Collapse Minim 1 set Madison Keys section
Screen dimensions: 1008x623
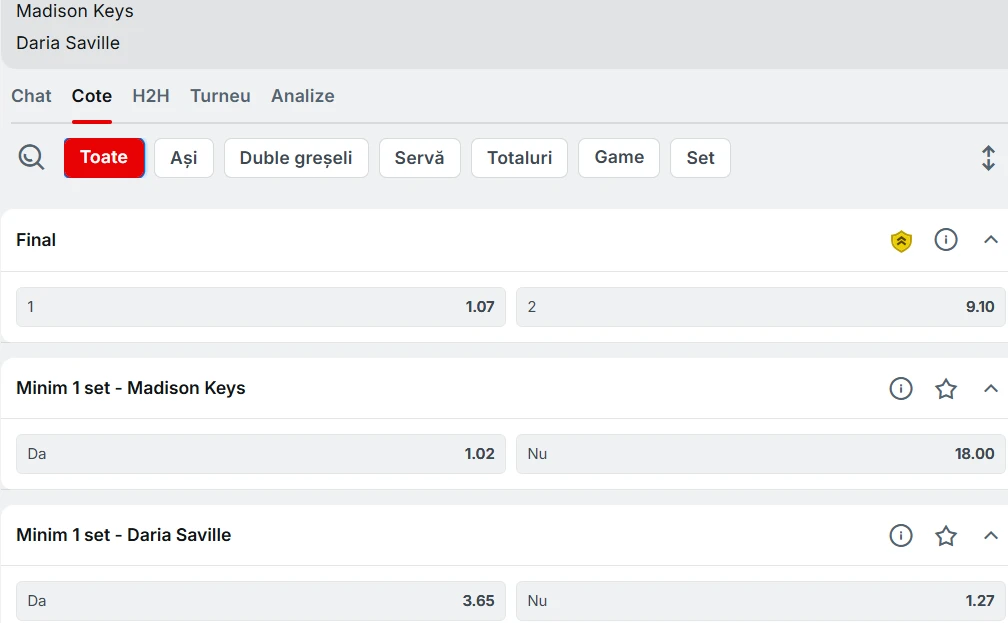coord(990,388)
